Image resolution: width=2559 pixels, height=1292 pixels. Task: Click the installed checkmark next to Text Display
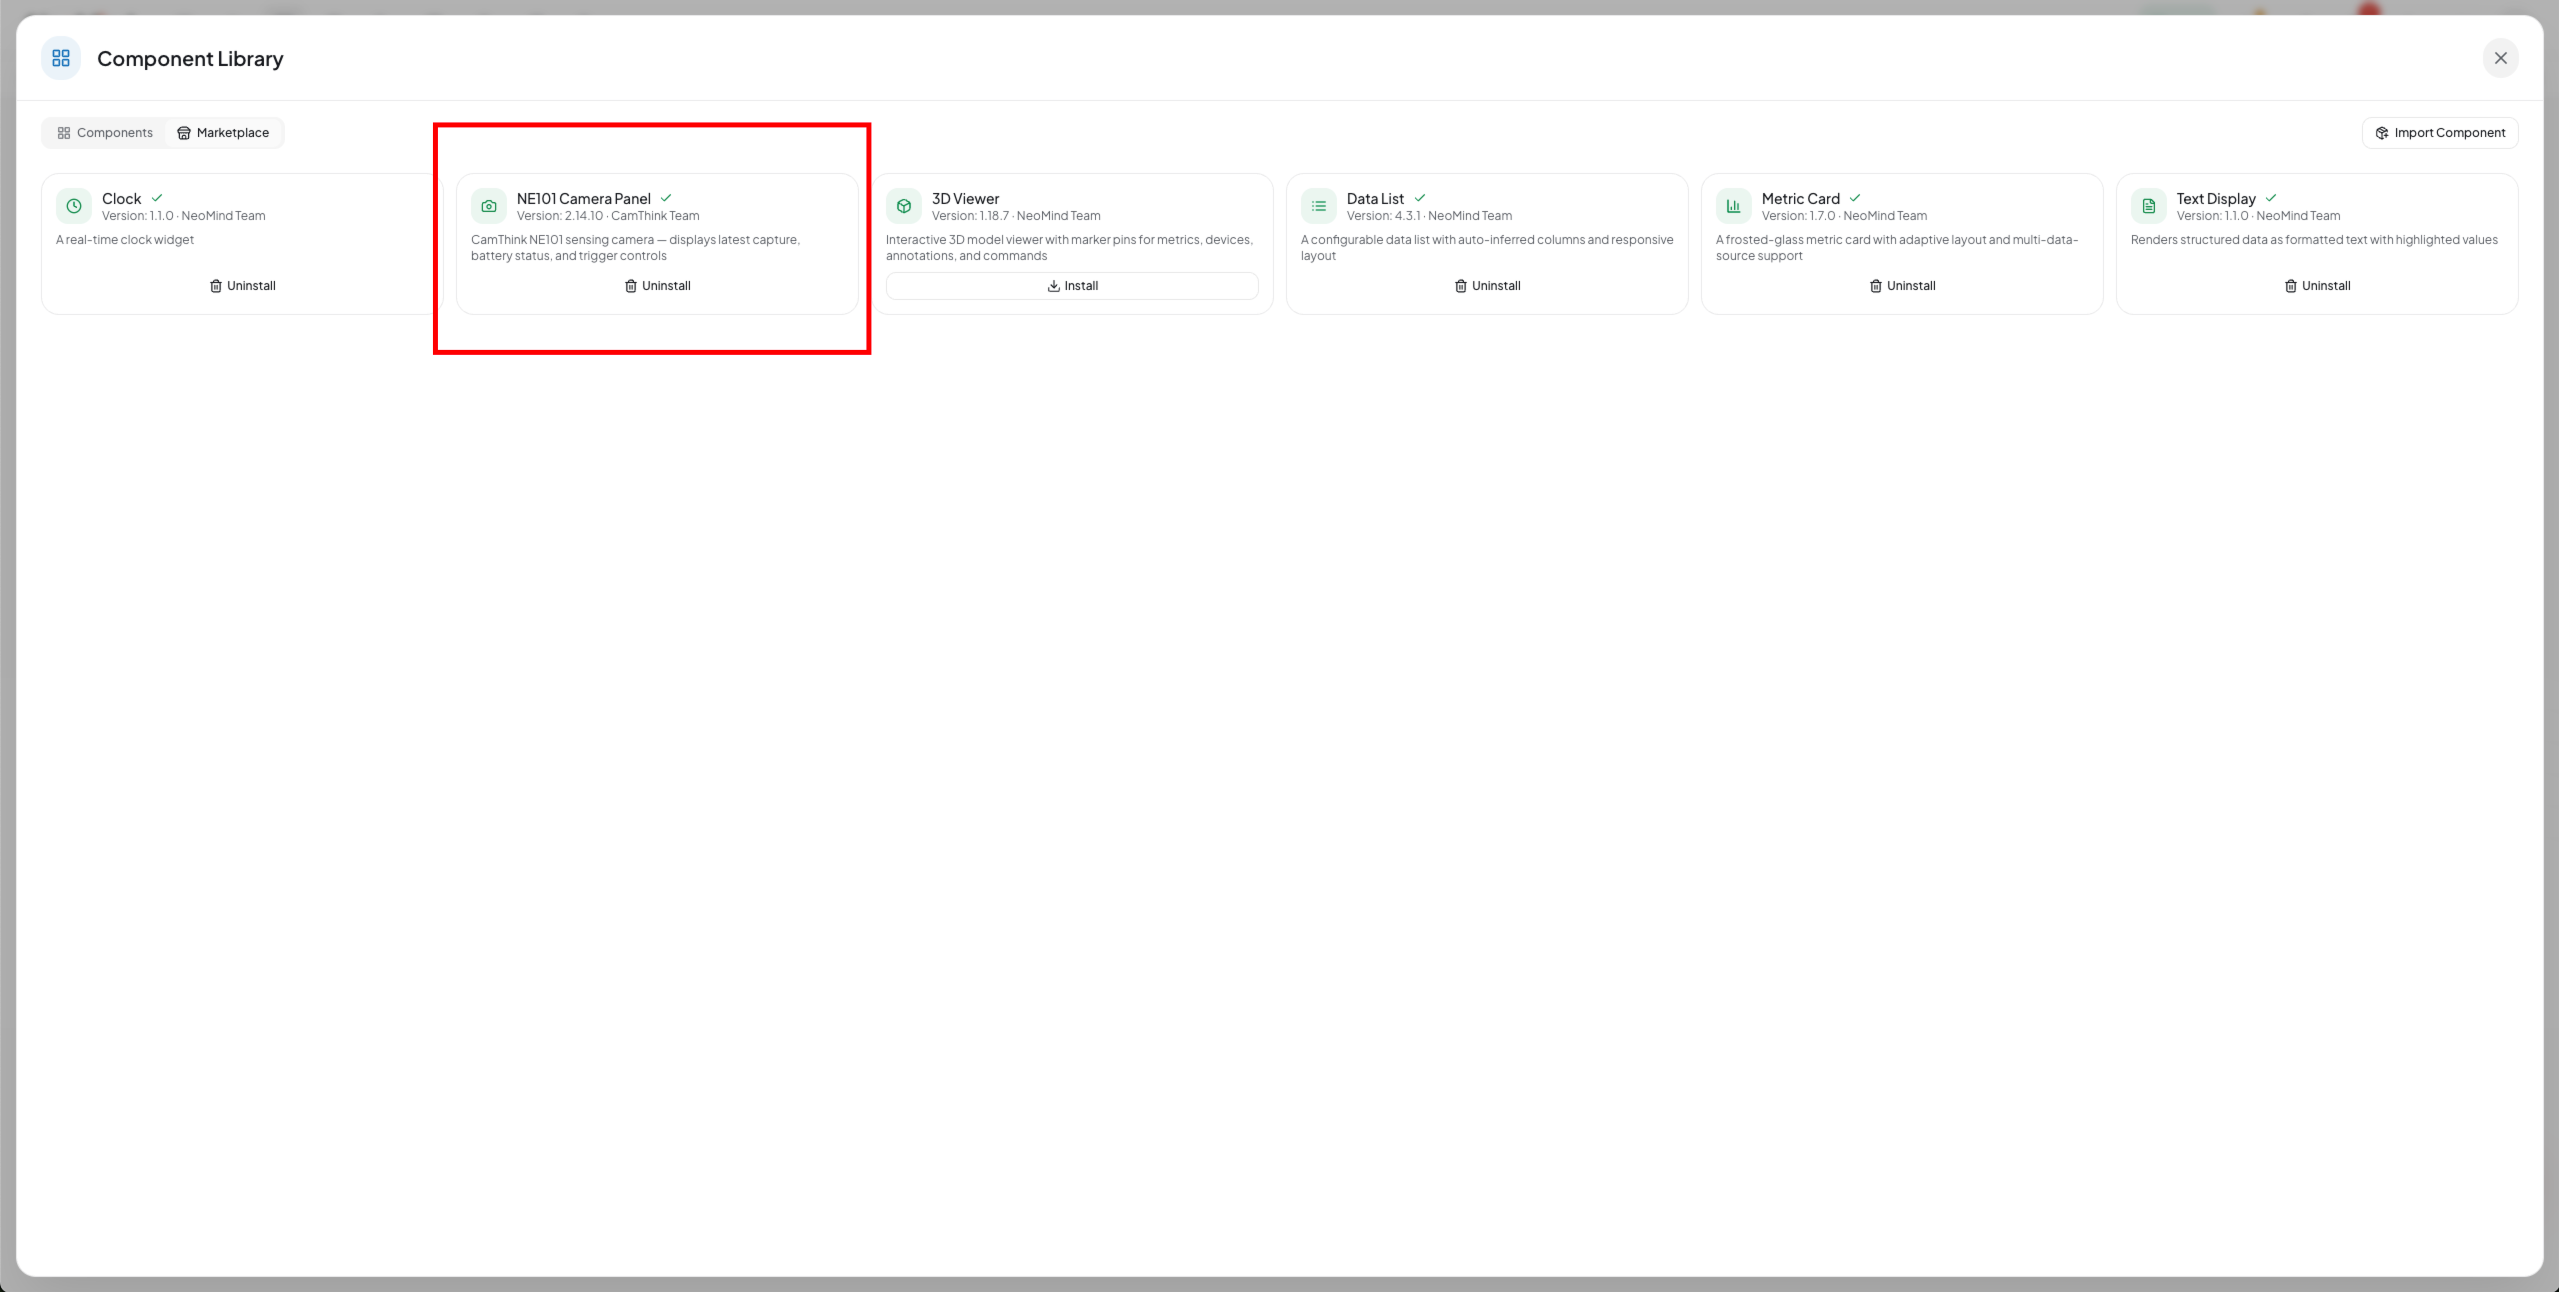(x=2271, y=198)
